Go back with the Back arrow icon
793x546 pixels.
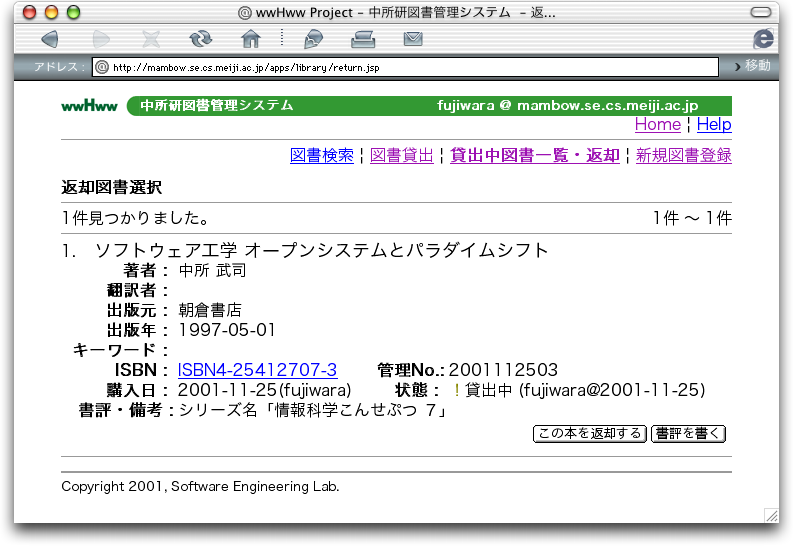pos(50,39)
